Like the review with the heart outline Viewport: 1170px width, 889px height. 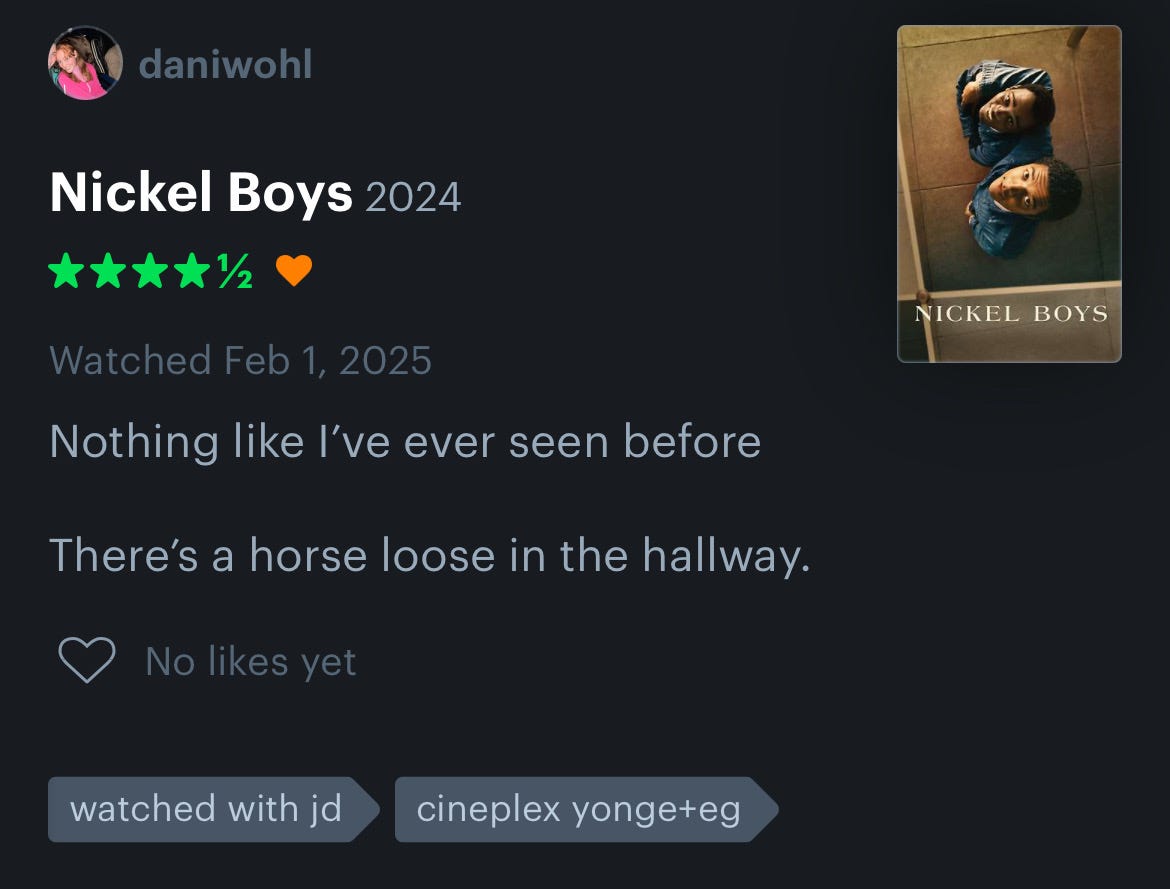(87, 660)
